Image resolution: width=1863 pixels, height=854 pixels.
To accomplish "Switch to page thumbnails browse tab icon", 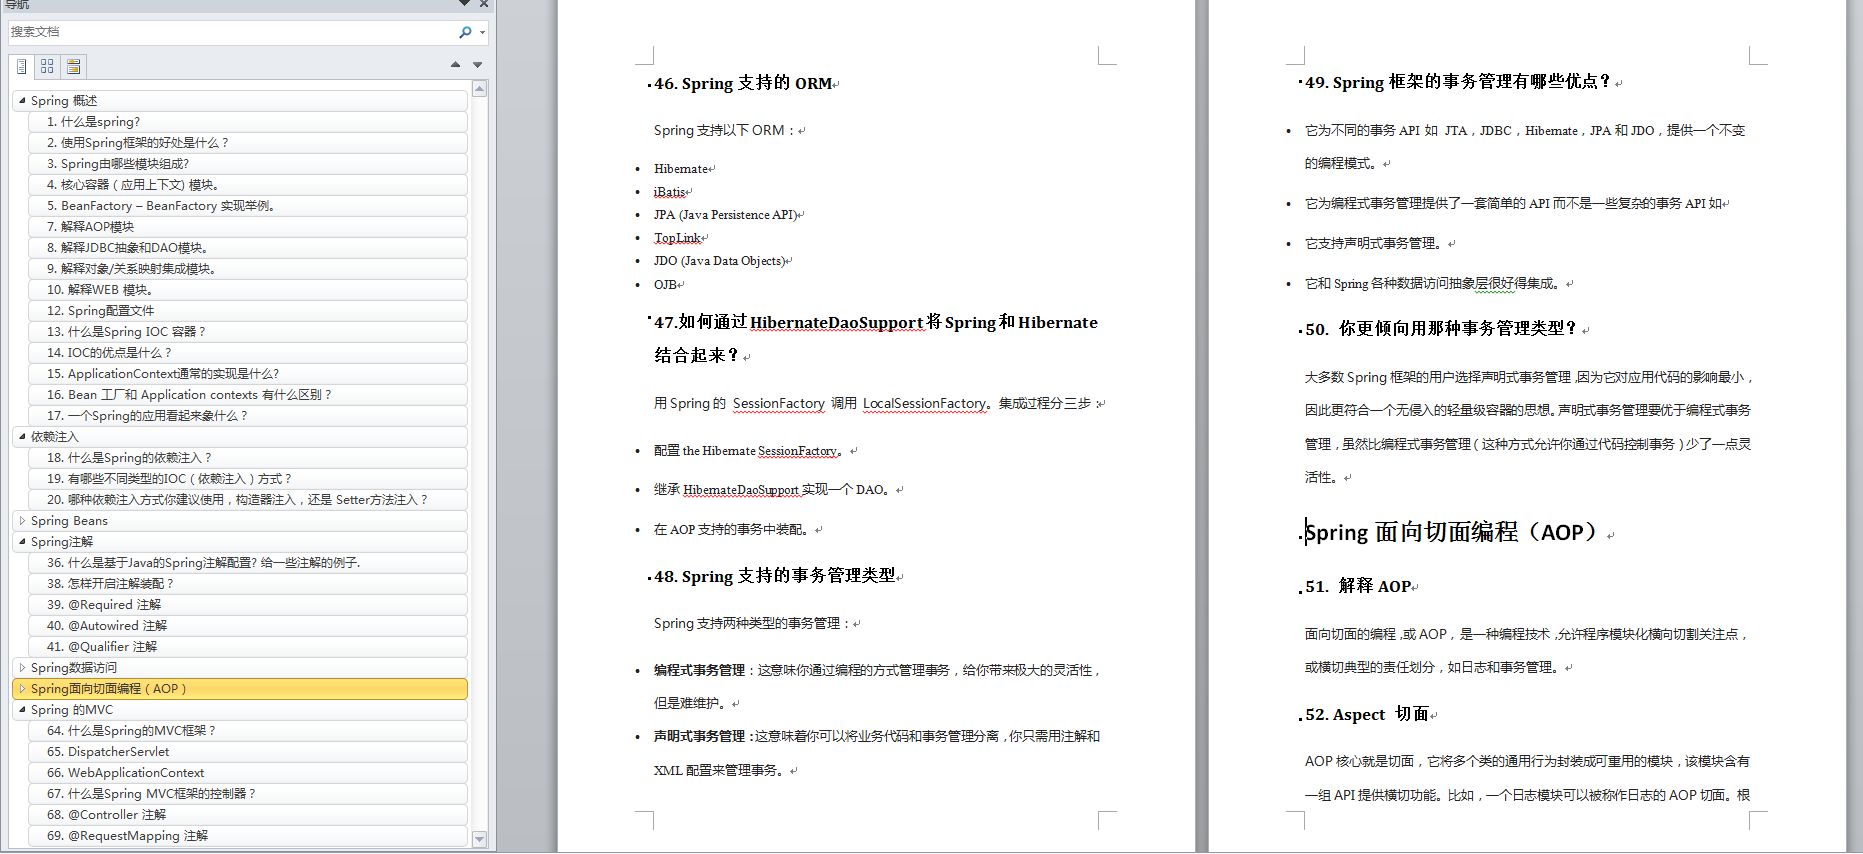I will (47, 66).
